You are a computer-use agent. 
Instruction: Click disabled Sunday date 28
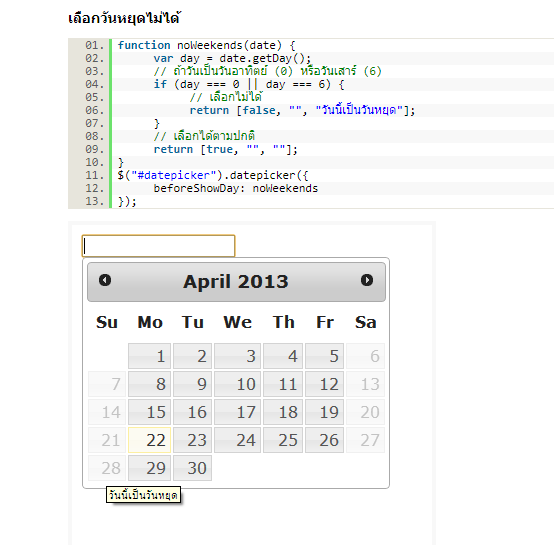pos(107,468)
